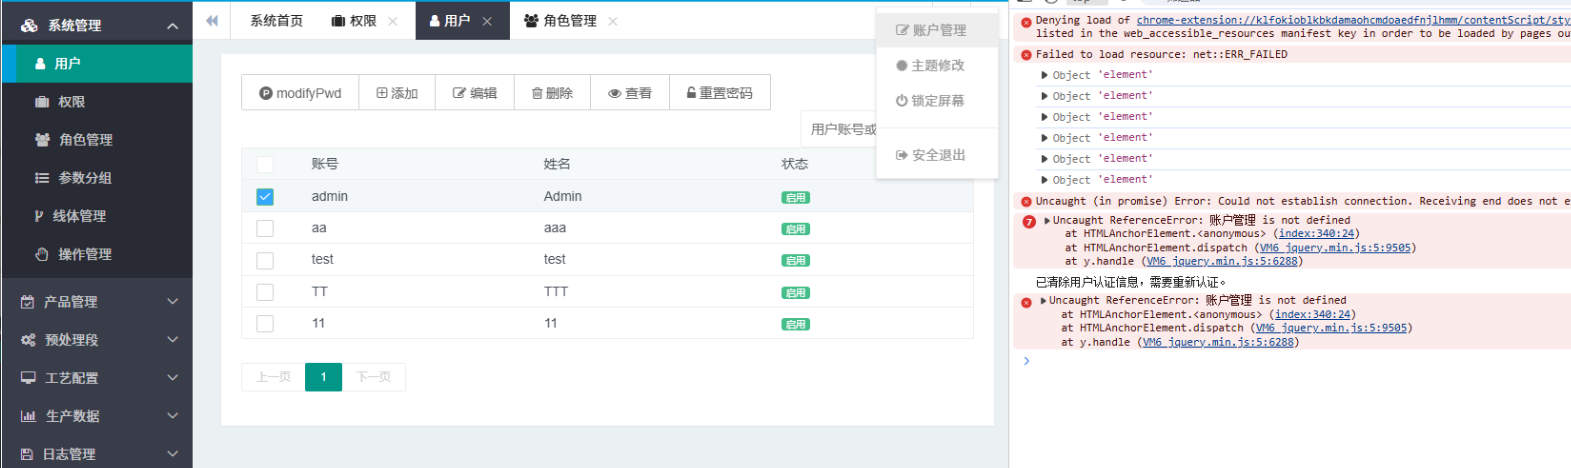1571x468 pixels.
Task: Toggle the select-all header checkbox
Action: [x=265, y=164]
